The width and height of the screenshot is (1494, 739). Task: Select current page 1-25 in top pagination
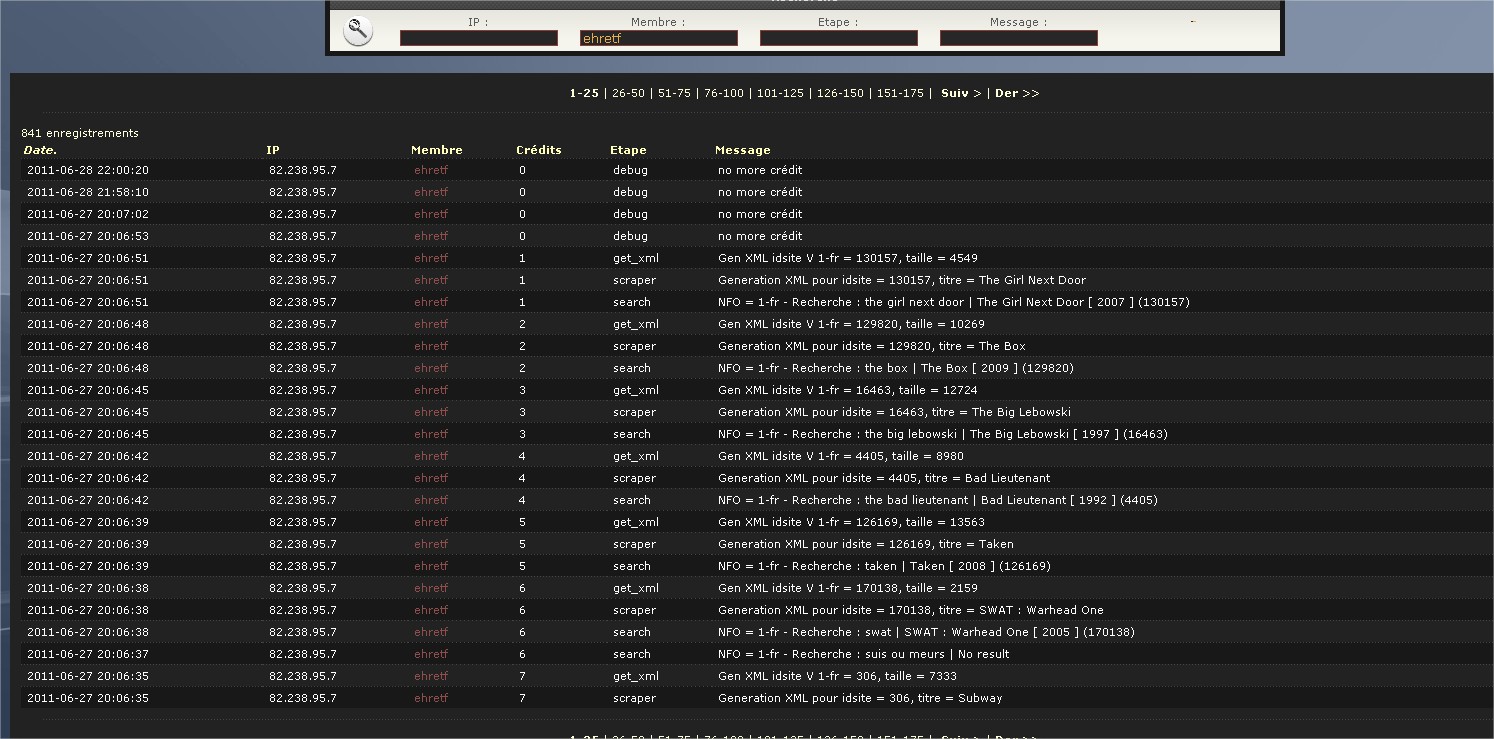point(584,93)
